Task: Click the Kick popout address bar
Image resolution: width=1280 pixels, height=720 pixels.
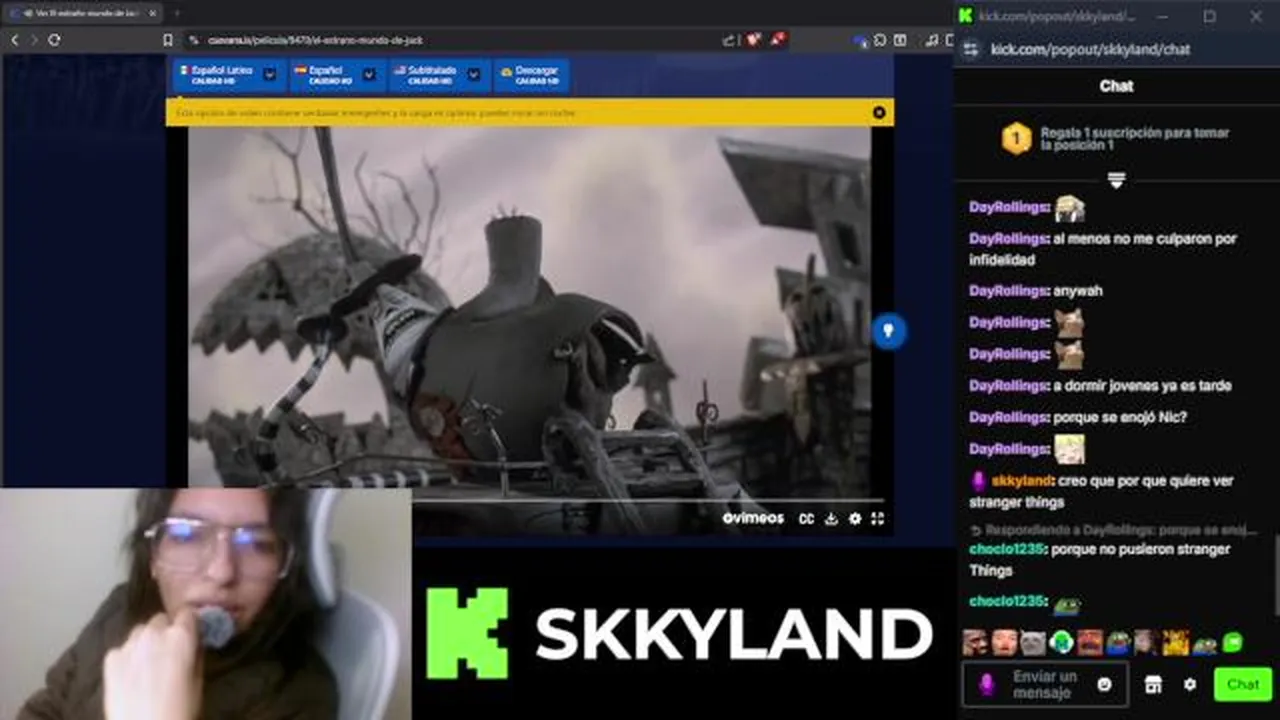Action: point(1090,49)
